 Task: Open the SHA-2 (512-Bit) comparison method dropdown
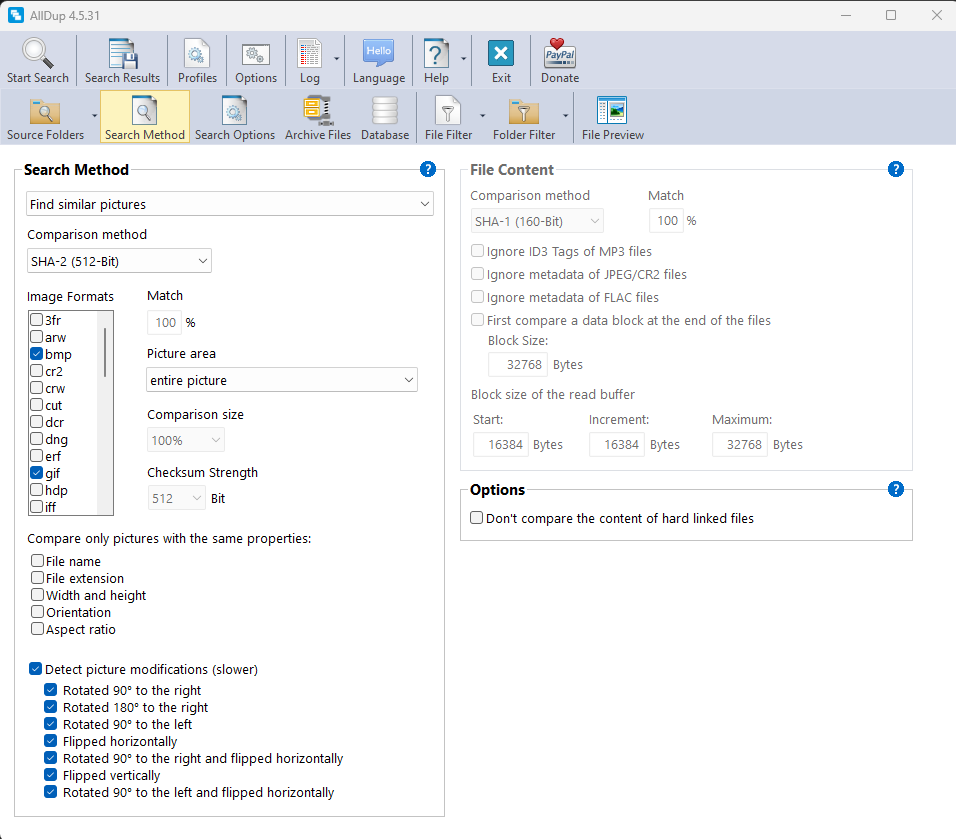click(x=119, y=261)
